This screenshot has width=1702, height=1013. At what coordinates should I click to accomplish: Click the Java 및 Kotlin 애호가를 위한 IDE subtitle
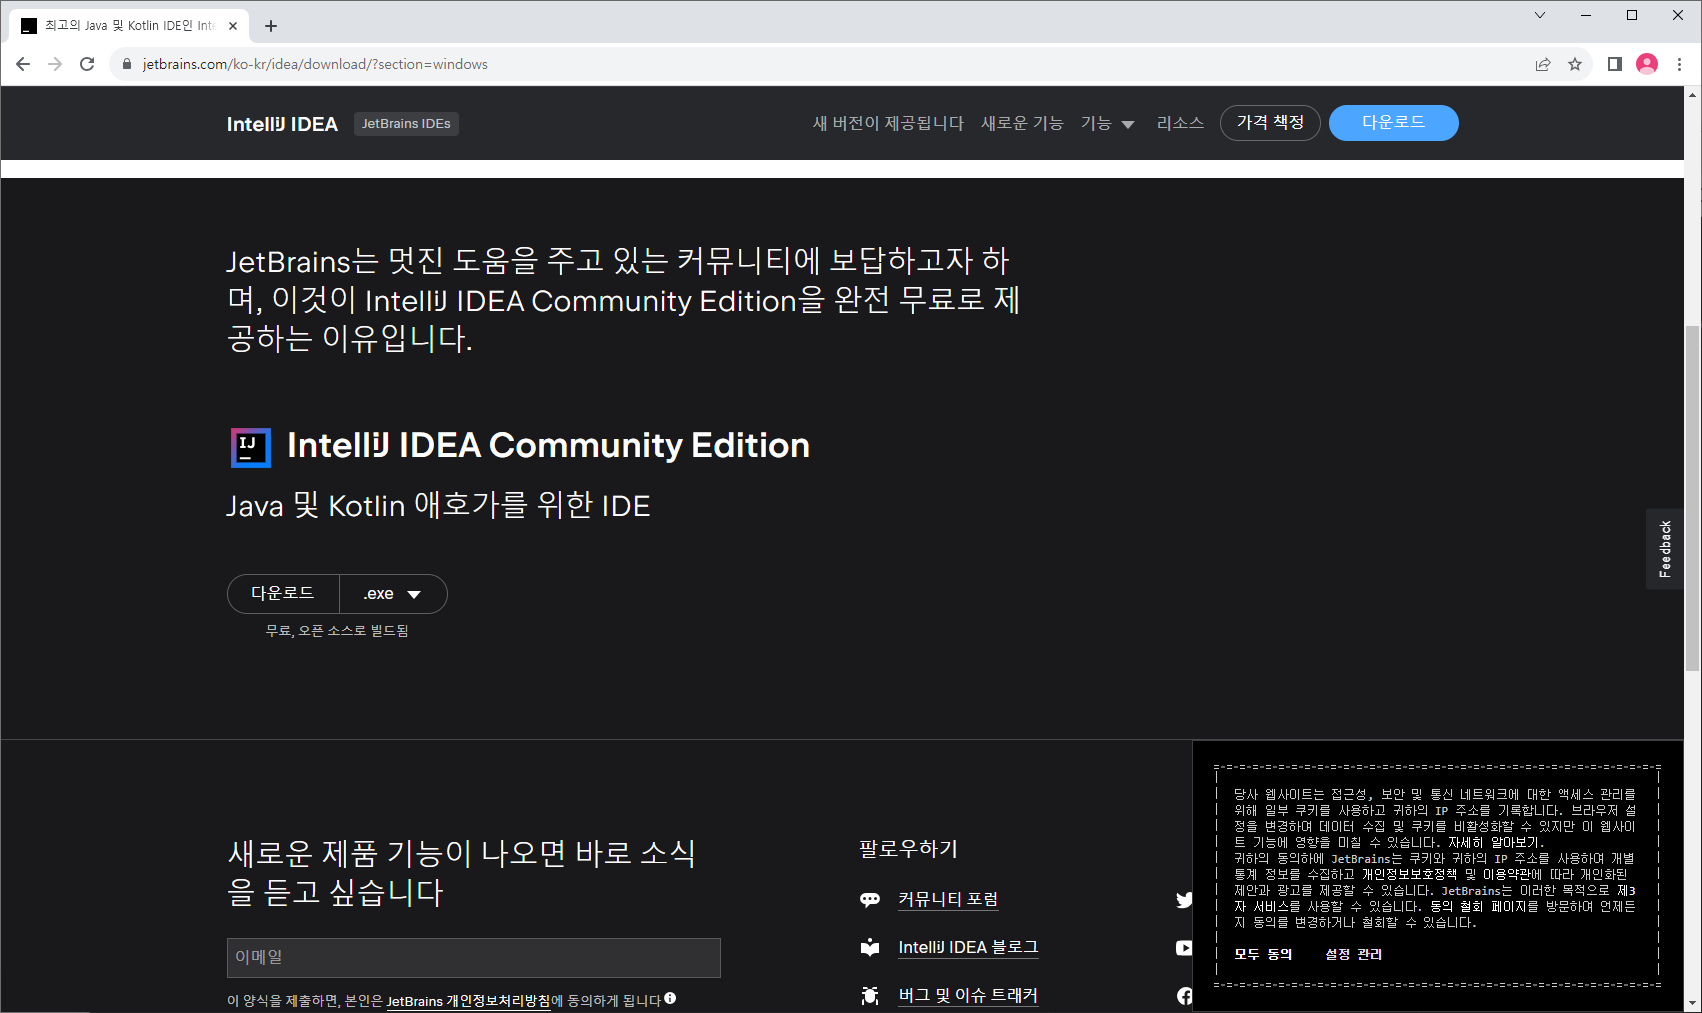(438, 505)
